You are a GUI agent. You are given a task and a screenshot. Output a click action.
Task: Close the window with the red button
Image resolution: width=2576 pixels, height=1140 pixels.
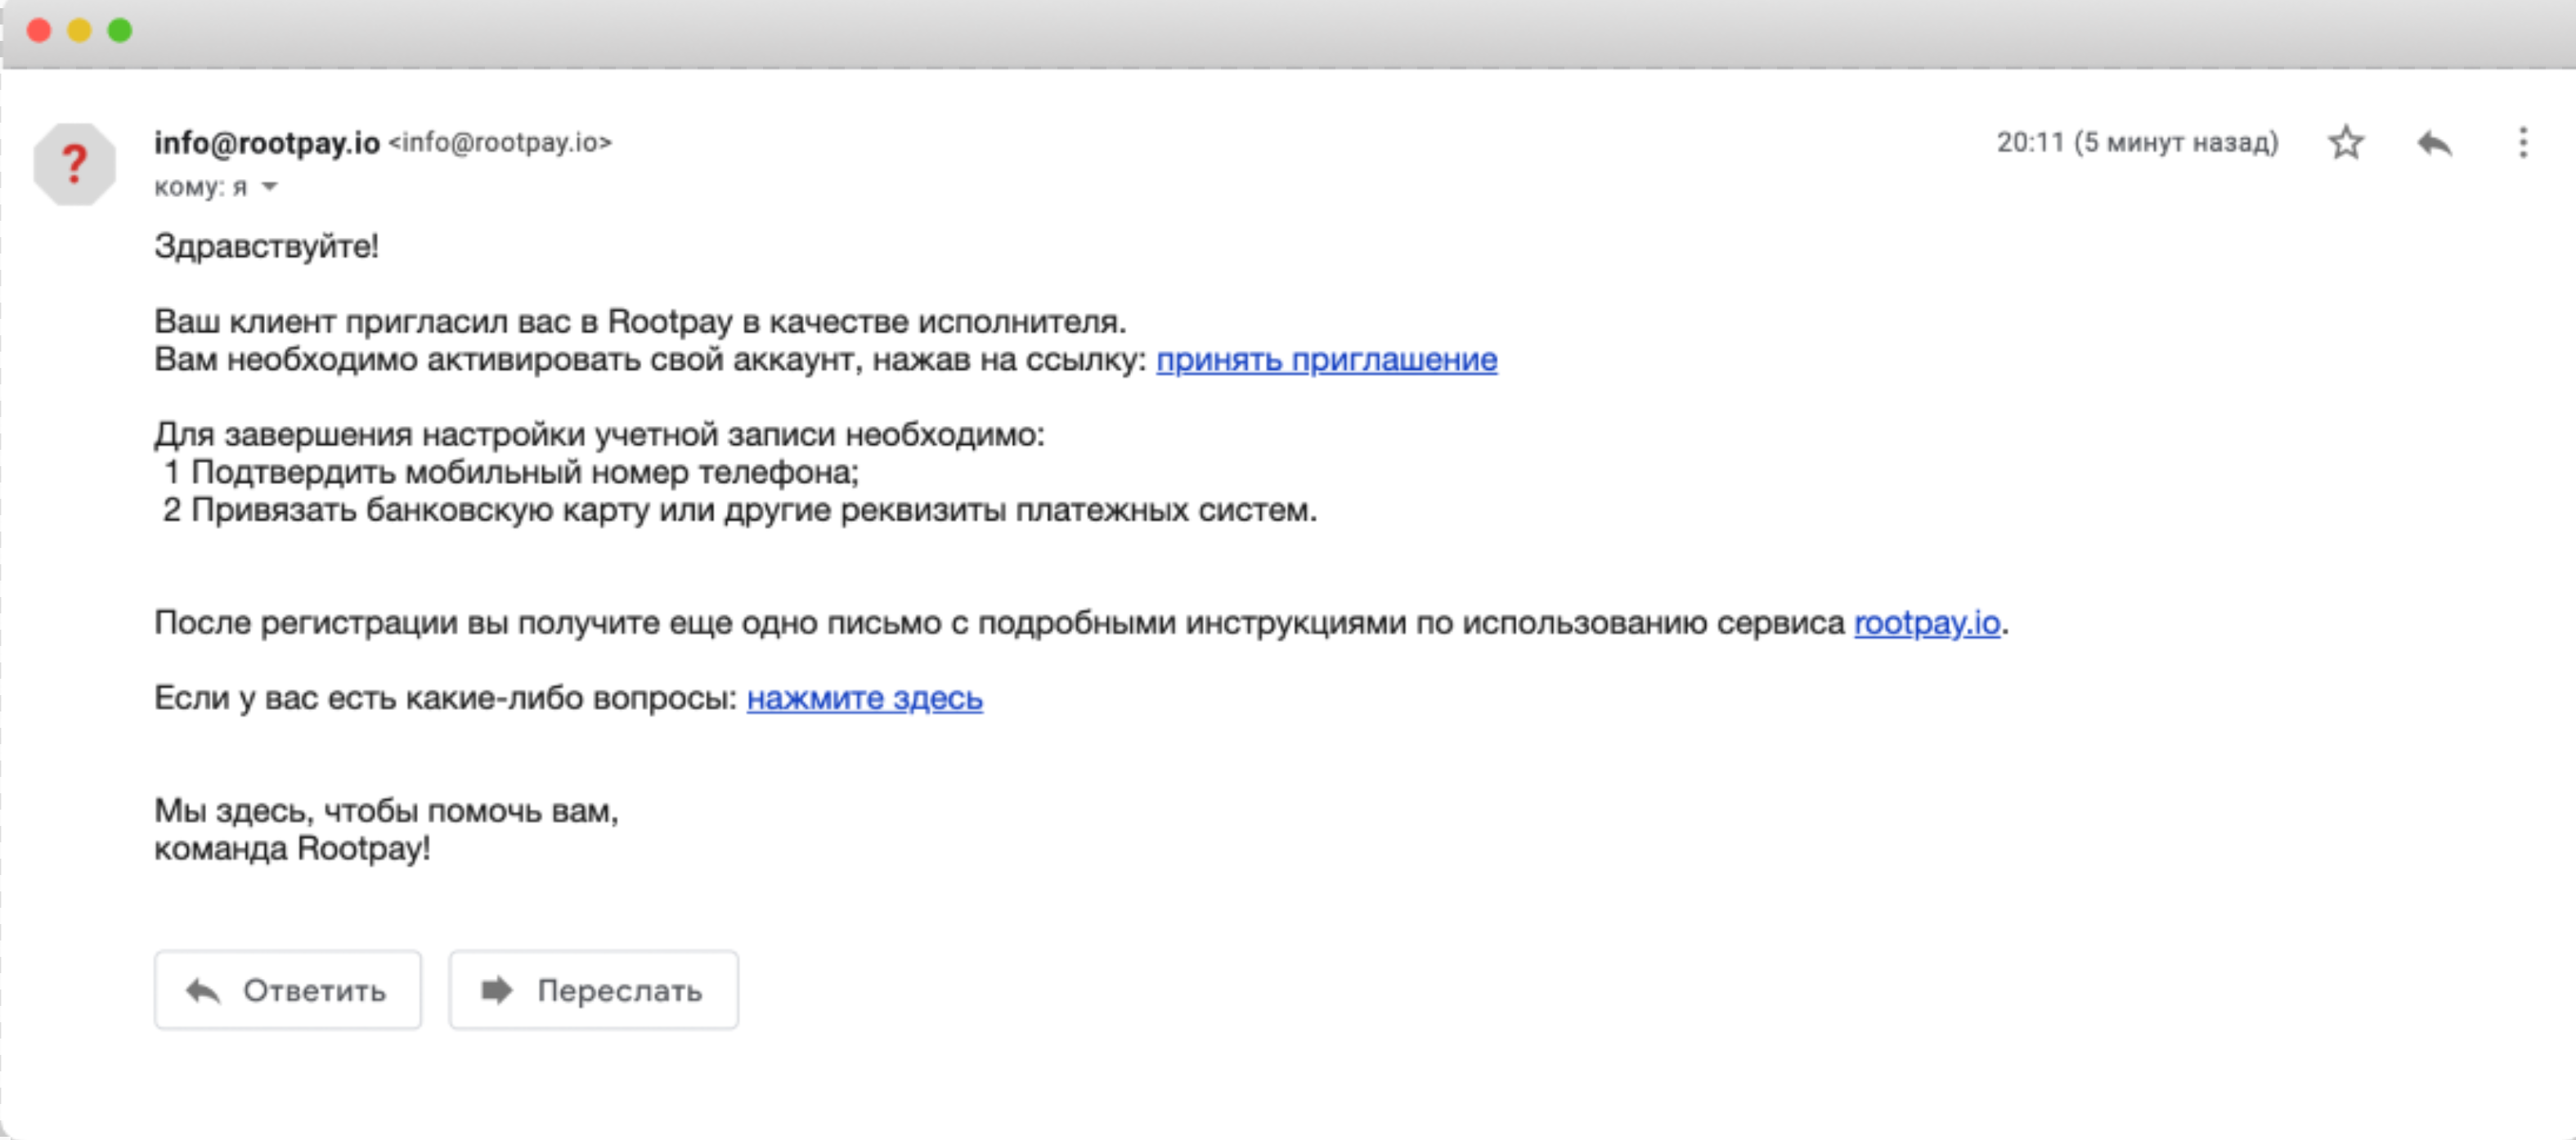[x=39, y=30]
